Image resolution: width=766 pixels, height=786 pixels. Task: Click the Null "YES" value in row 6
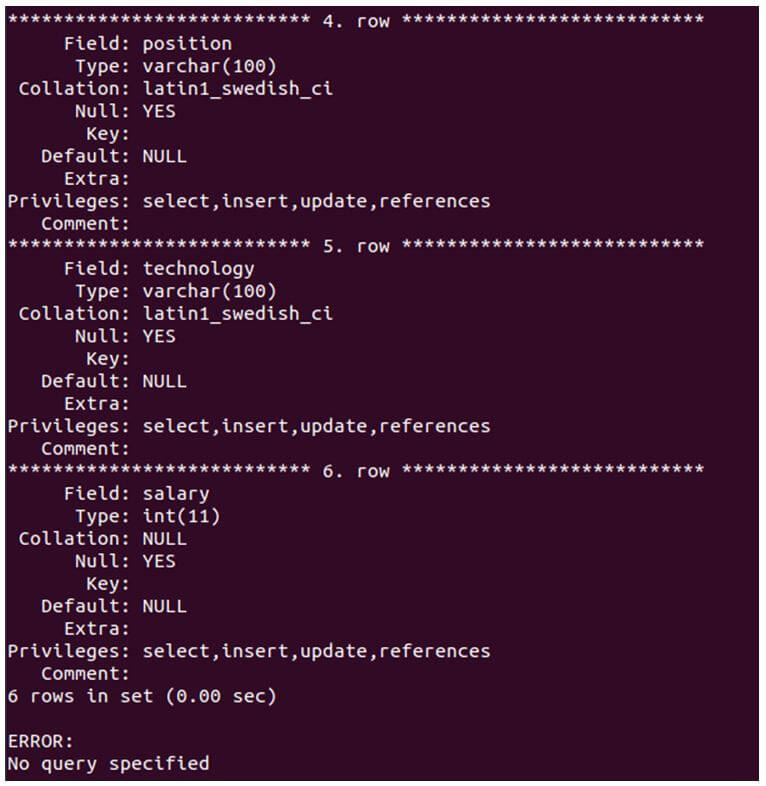pyautogui.click(x=159, y=561)
